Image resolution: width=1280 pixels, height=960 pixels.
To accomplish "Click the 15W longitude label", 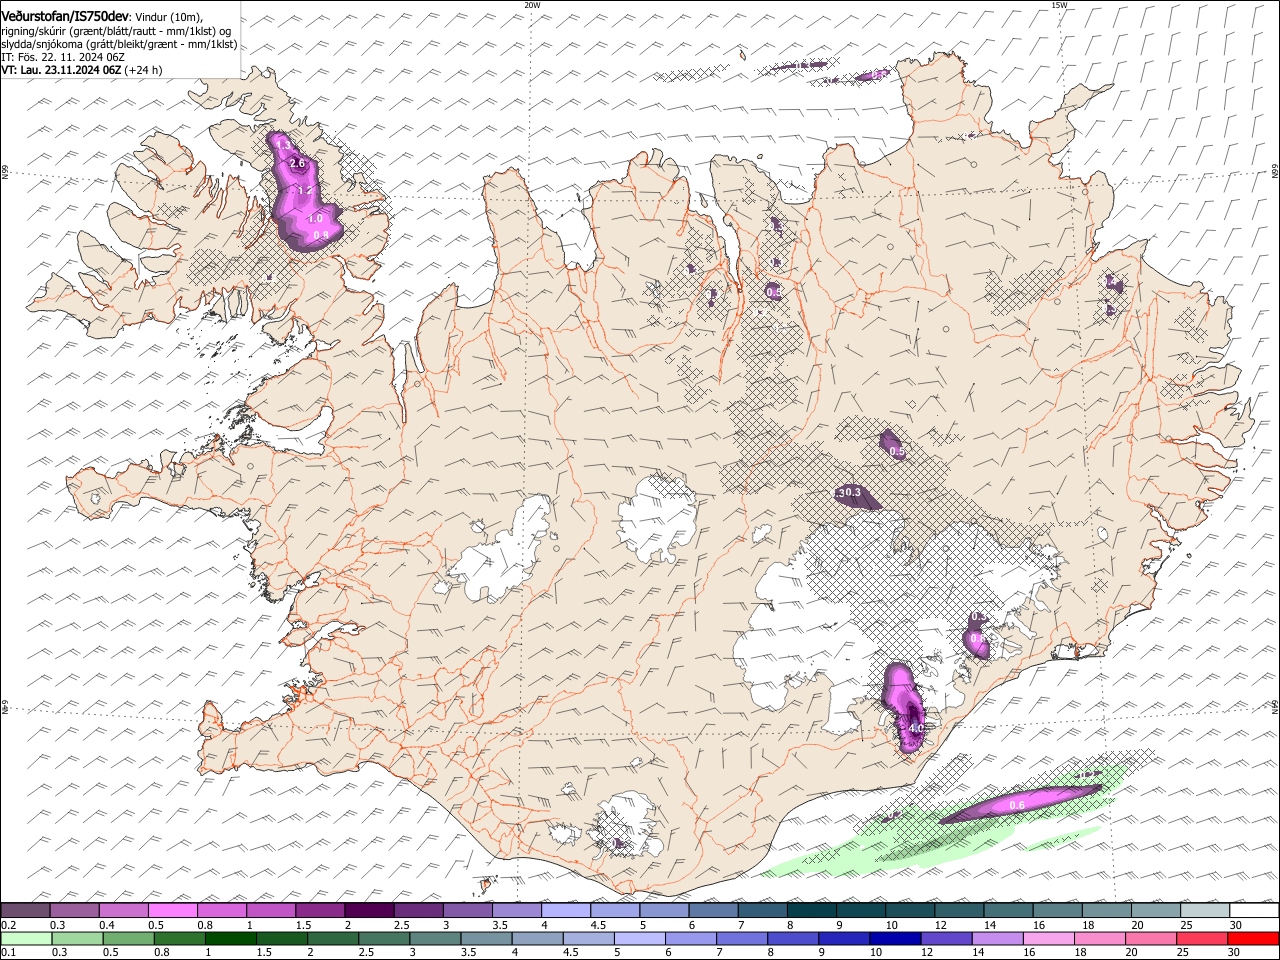I will click(x=1059, y=5).
